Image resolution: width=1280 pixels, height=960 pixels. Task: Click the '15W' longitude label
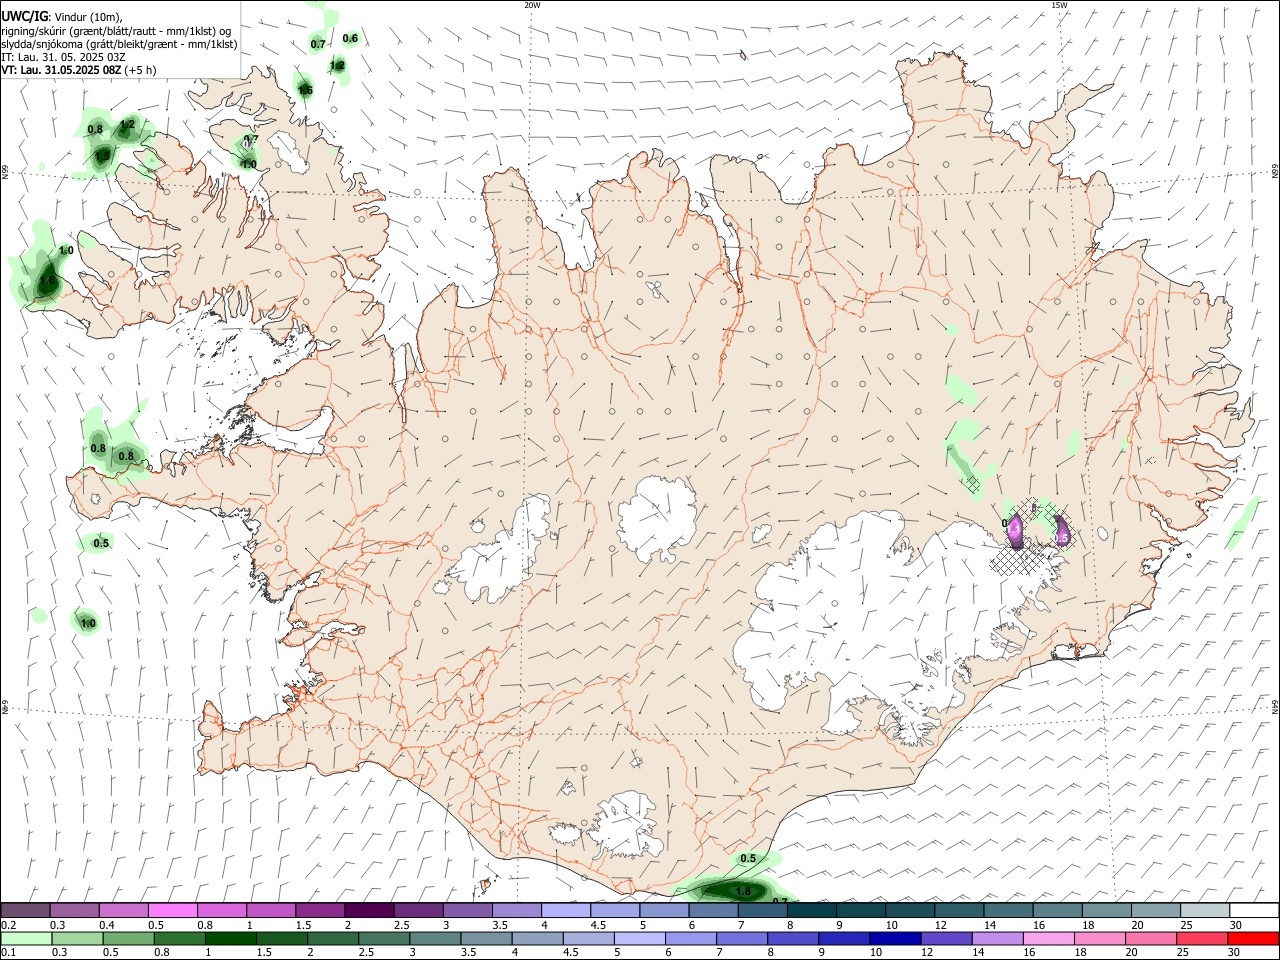(x=1059, y=5)
